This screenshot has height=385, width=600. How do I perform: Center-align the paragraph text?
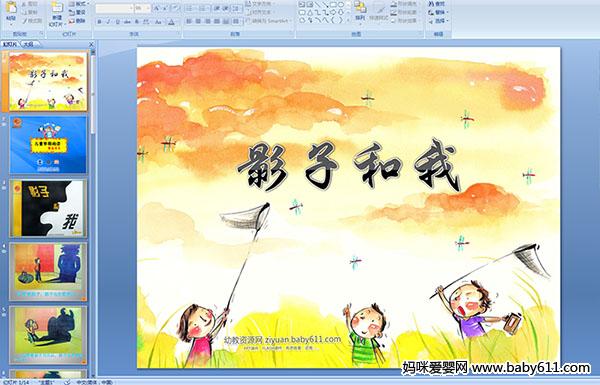coord(198,21)
